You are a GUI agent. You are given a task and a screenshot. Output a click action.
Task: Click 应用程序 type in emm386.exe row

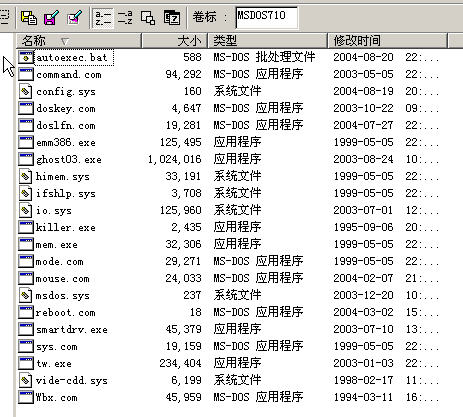pyautogui.click(x=237, y=142)
